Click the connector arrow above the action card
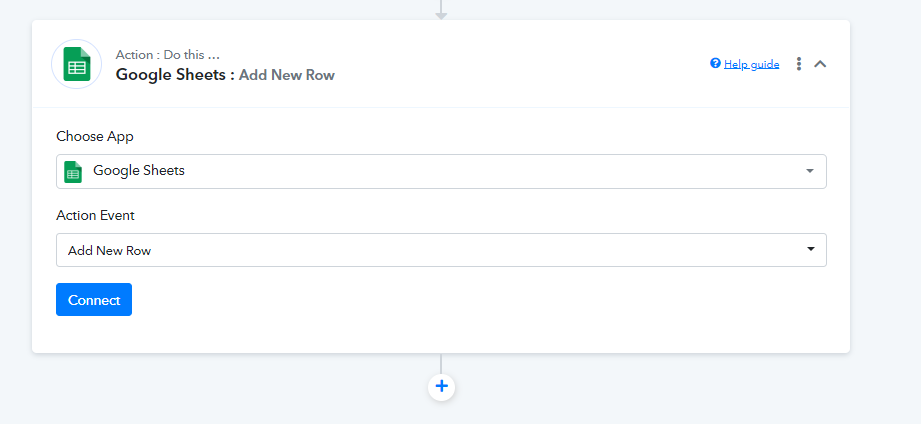The image size is (921, 424). [x=441, y=10]
